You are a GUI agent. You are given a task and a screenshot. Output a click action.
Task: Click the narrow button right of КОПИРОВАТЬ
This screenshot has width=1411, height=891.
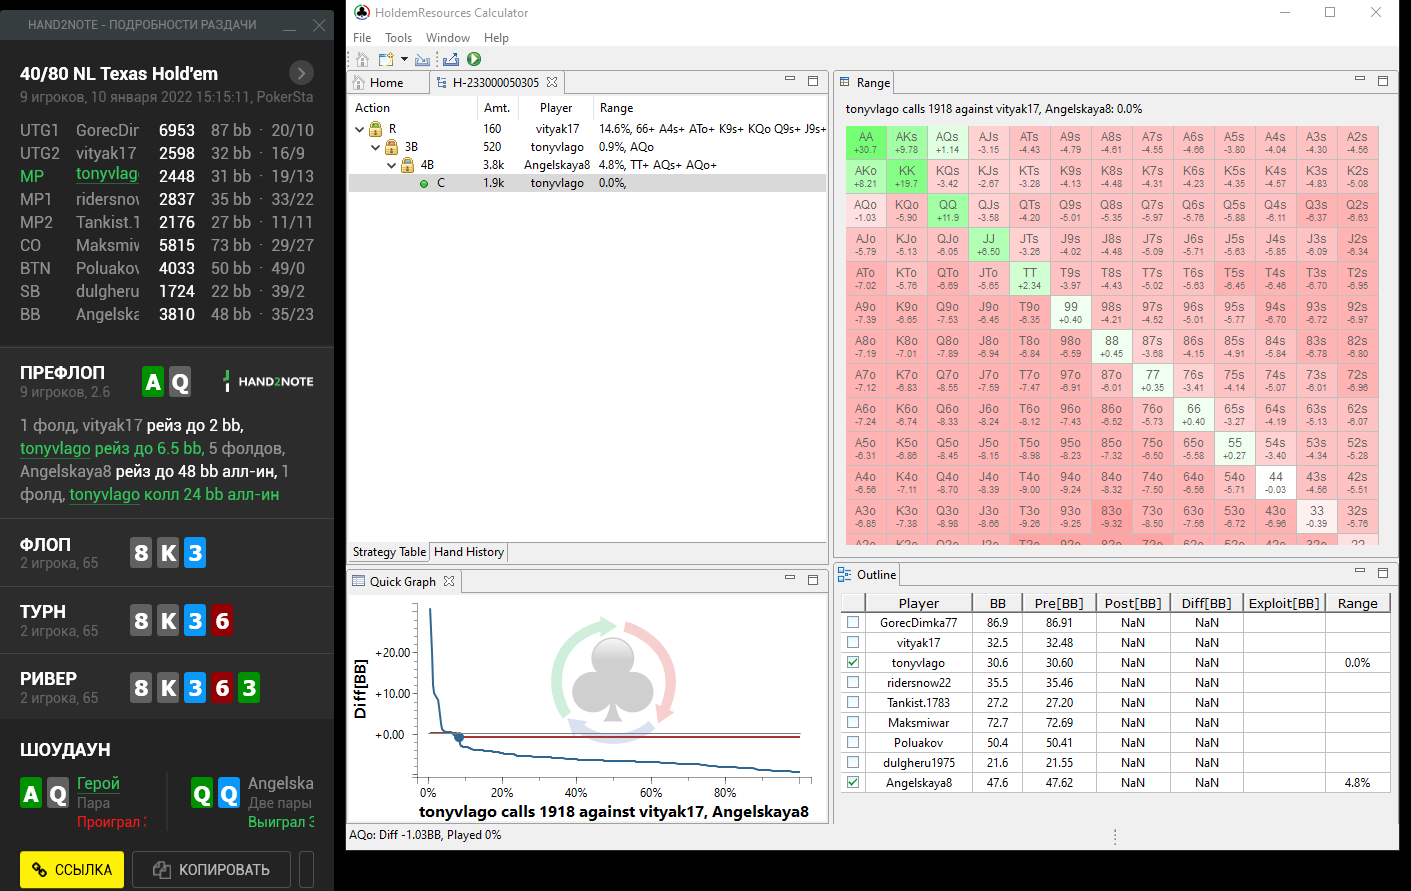point(306,870)
